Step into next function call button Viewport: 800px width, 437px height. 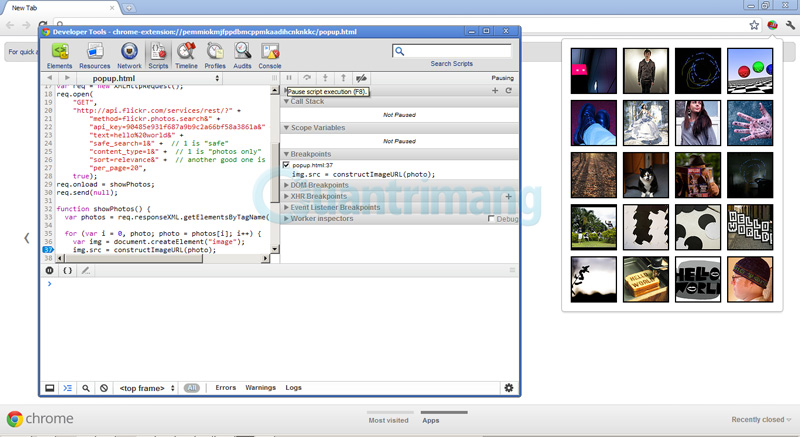[325, 78]
